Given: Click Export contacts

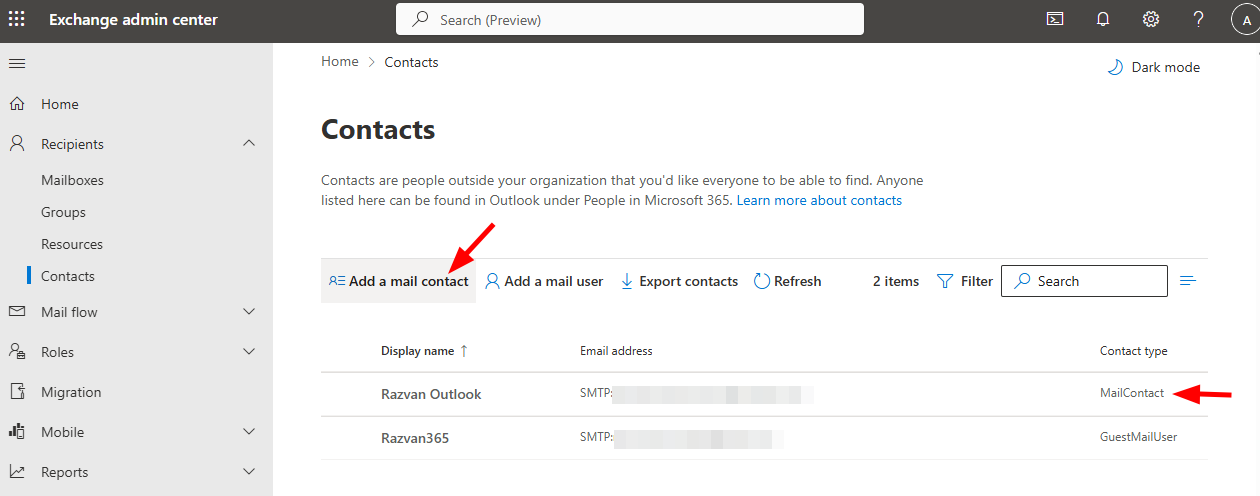Looking at the screenshot, I should click(x=679, y=281).
